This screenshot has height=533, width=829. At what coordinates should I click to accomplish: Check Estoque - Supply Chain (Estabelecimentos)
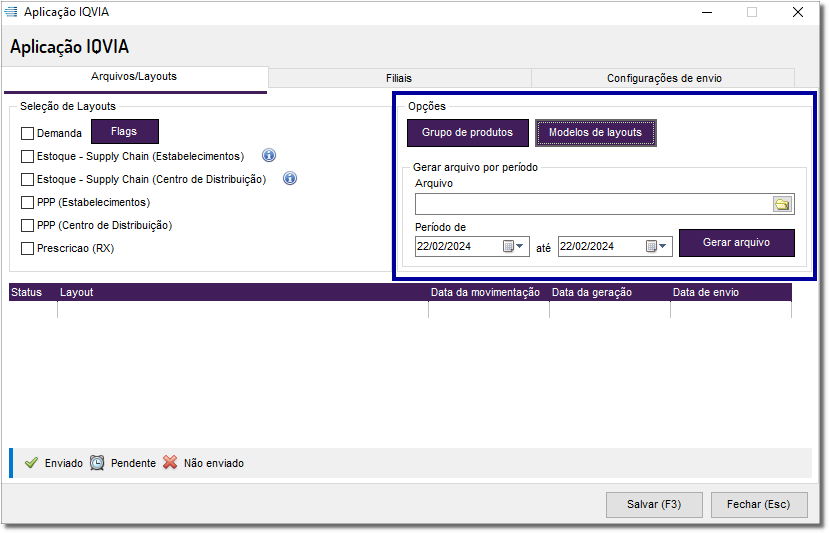[27, 157]
